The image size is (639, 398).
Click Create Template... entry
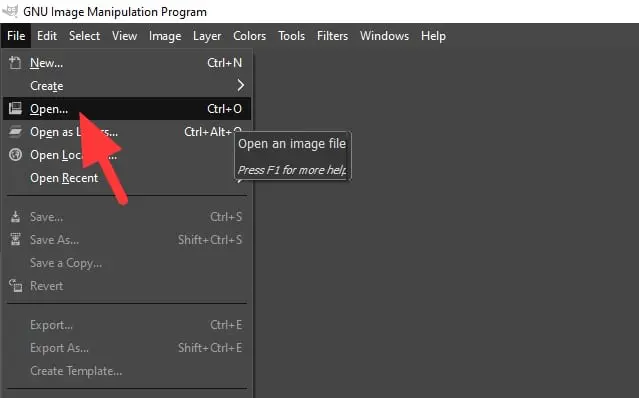point(127,371)
